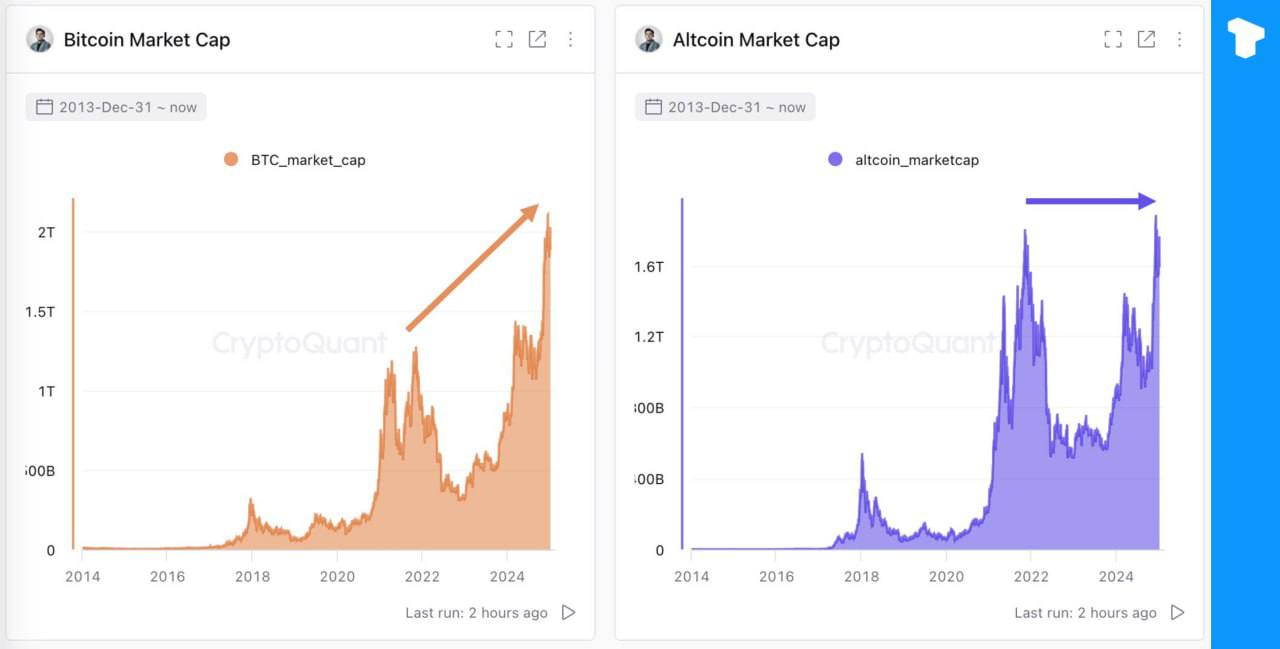Run the Altcoin Market Cap query again

tap(1177, 612)
